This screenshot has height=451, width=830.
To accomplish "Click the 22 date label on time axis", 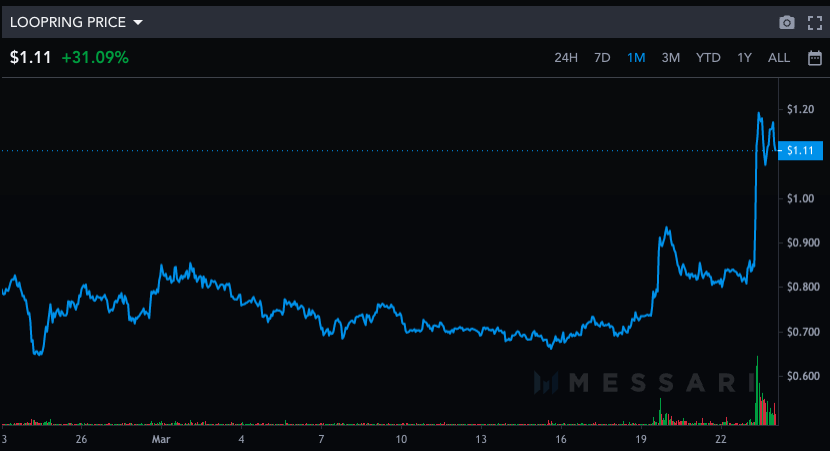I will coord(720,439).
